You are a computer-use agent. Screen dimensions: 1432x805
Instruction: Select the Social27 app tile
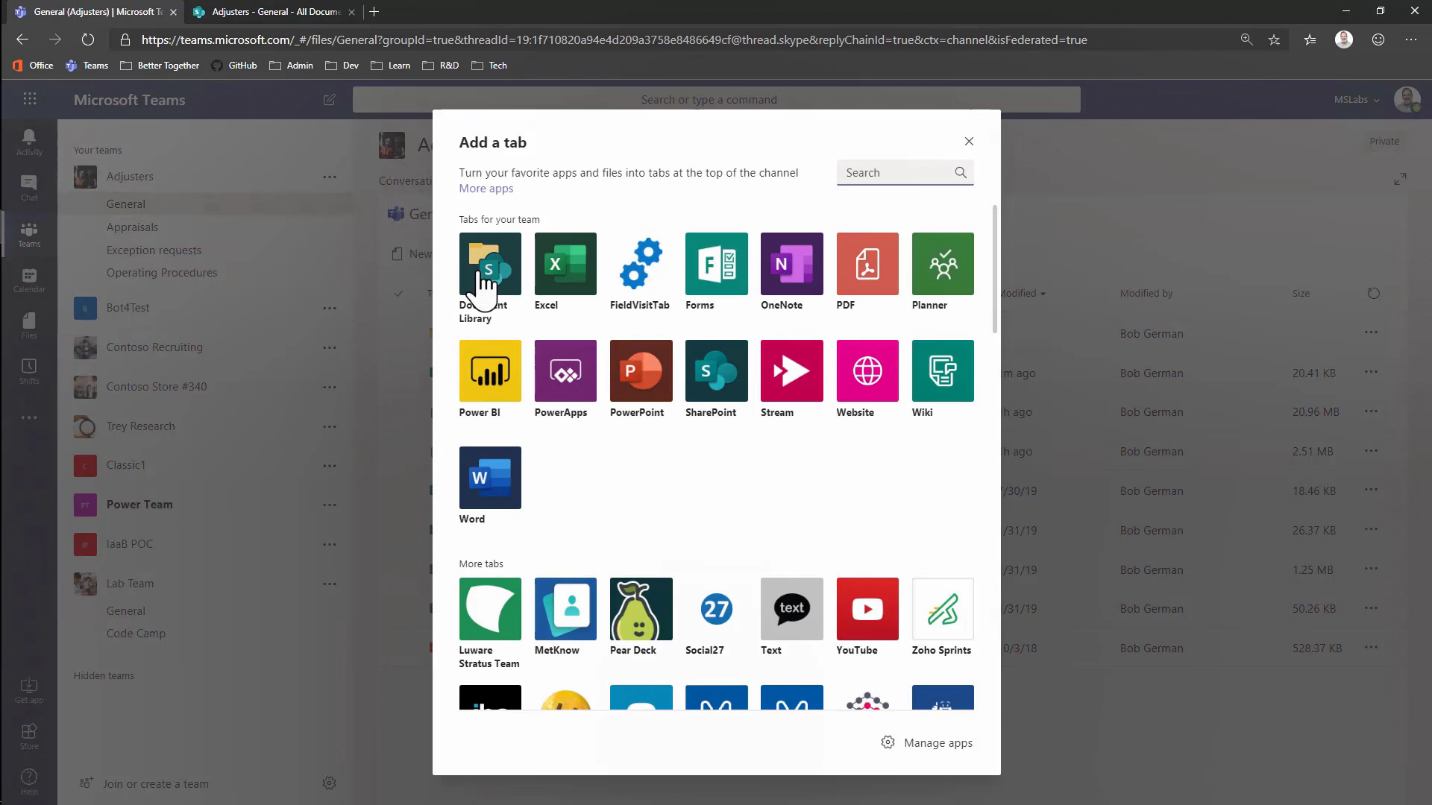[x=716, y=609]
